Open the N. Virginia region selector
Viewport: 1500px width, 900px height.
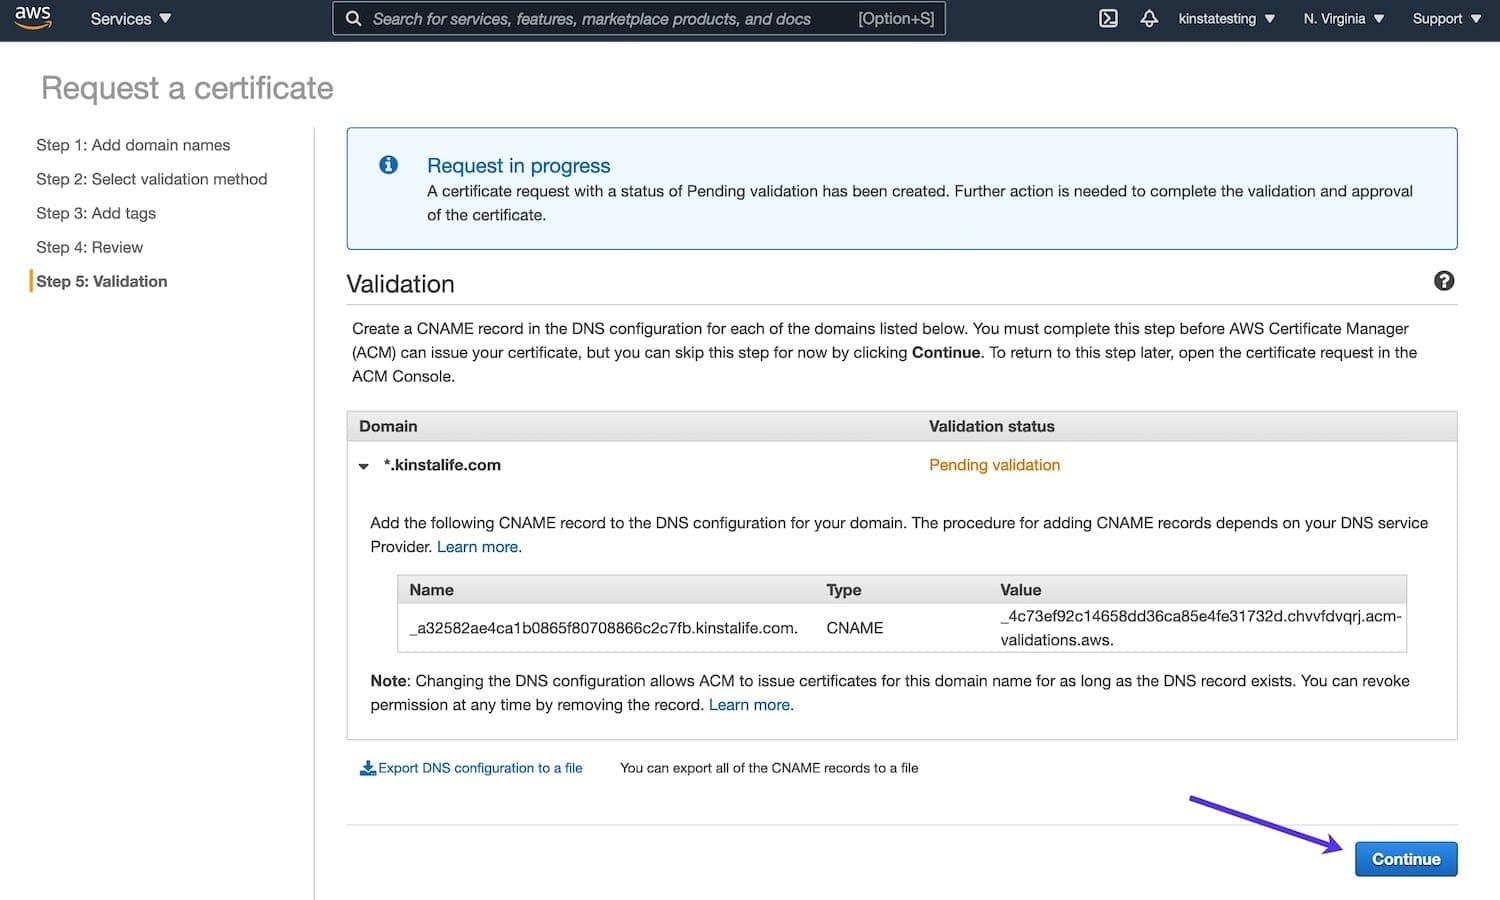1342,18
